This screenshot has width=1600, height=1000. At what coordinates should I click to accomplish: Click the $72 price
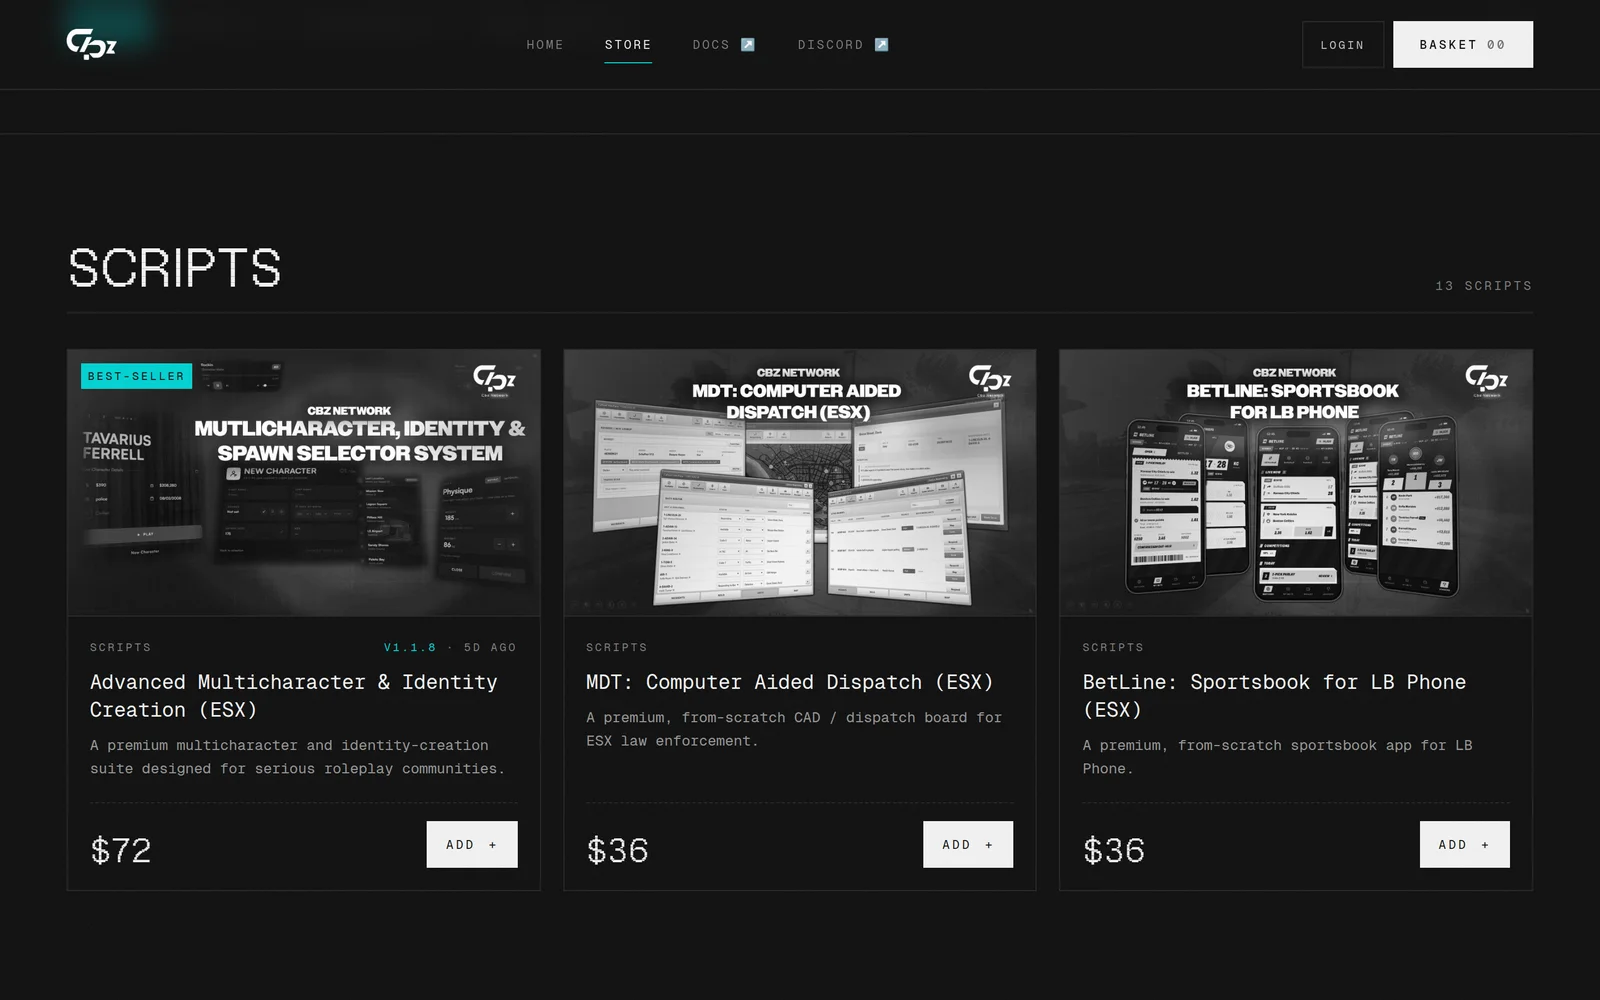pyautogui.click(x=121, y=850)
